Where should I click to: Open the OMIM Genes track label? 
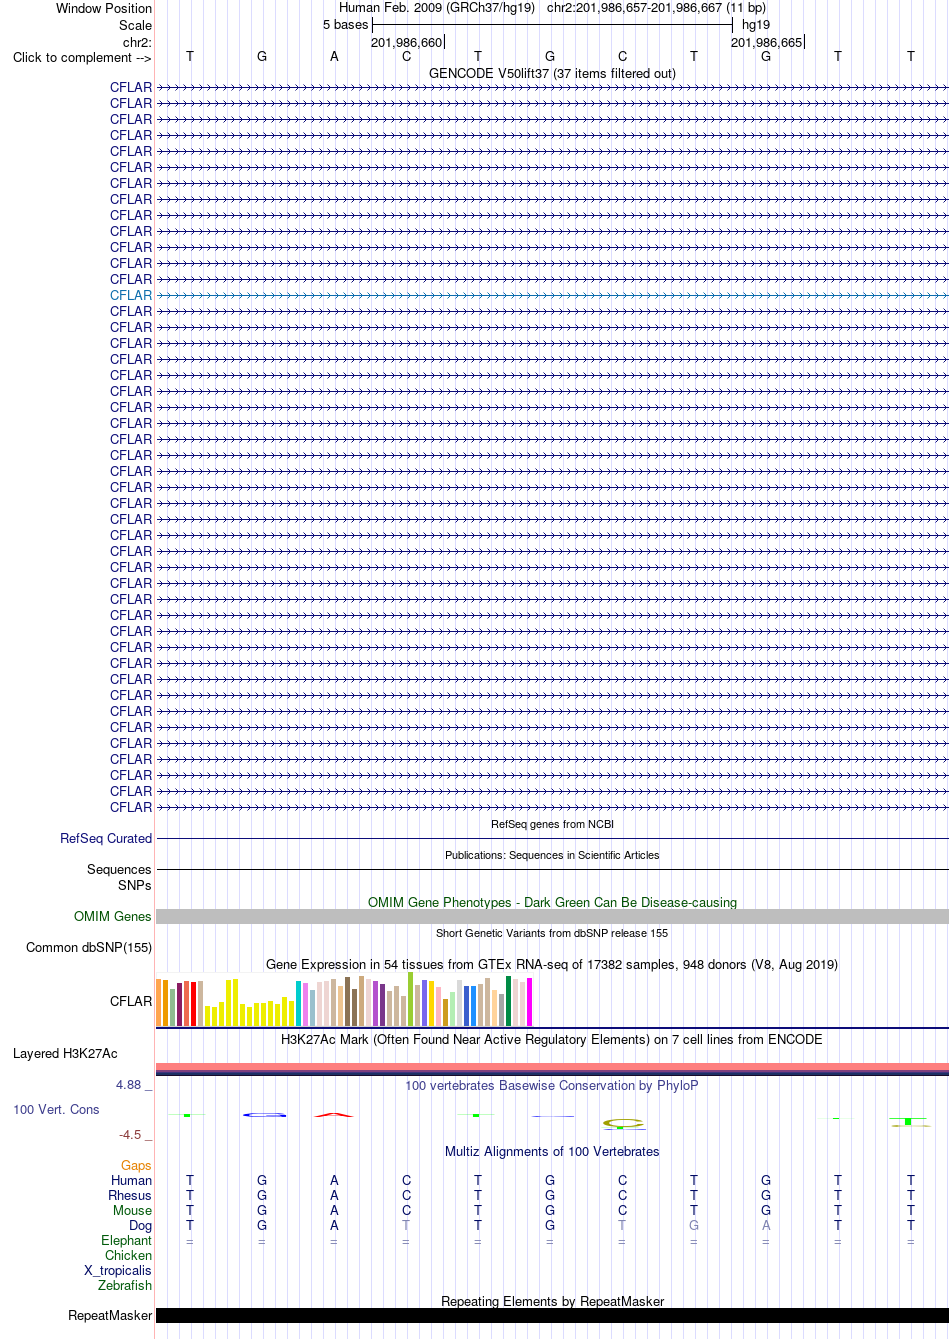pos(113,916)
